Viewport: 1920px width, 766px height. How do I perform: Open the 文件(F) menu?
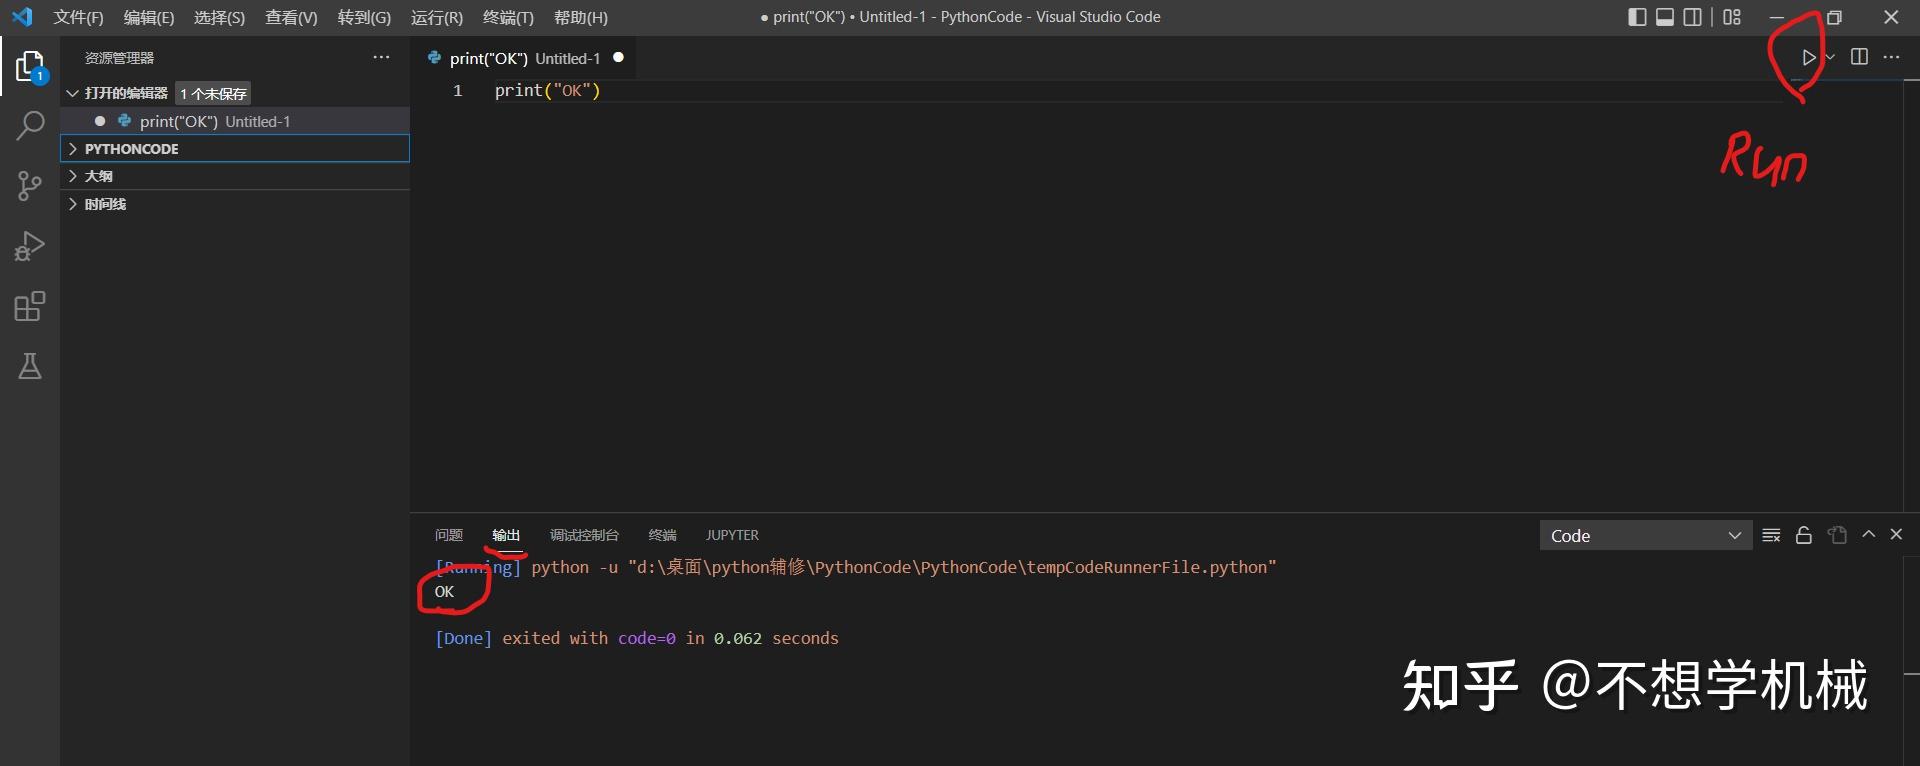(78, 17)
